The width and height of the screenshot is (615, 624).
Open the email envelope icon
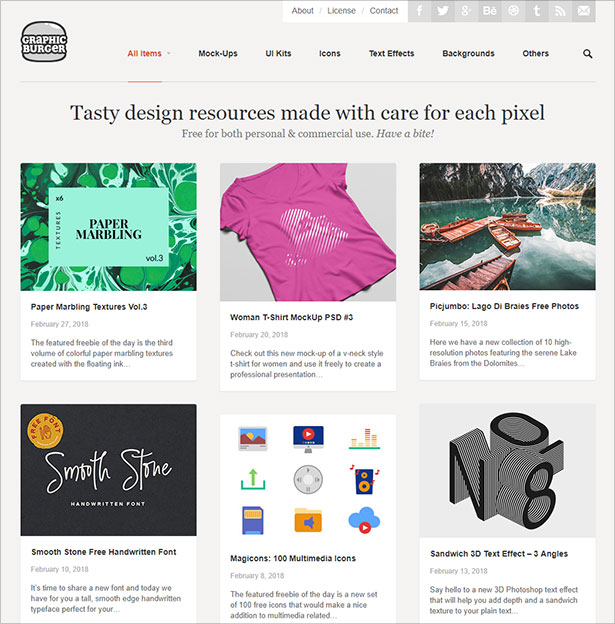tap(584, 11)
